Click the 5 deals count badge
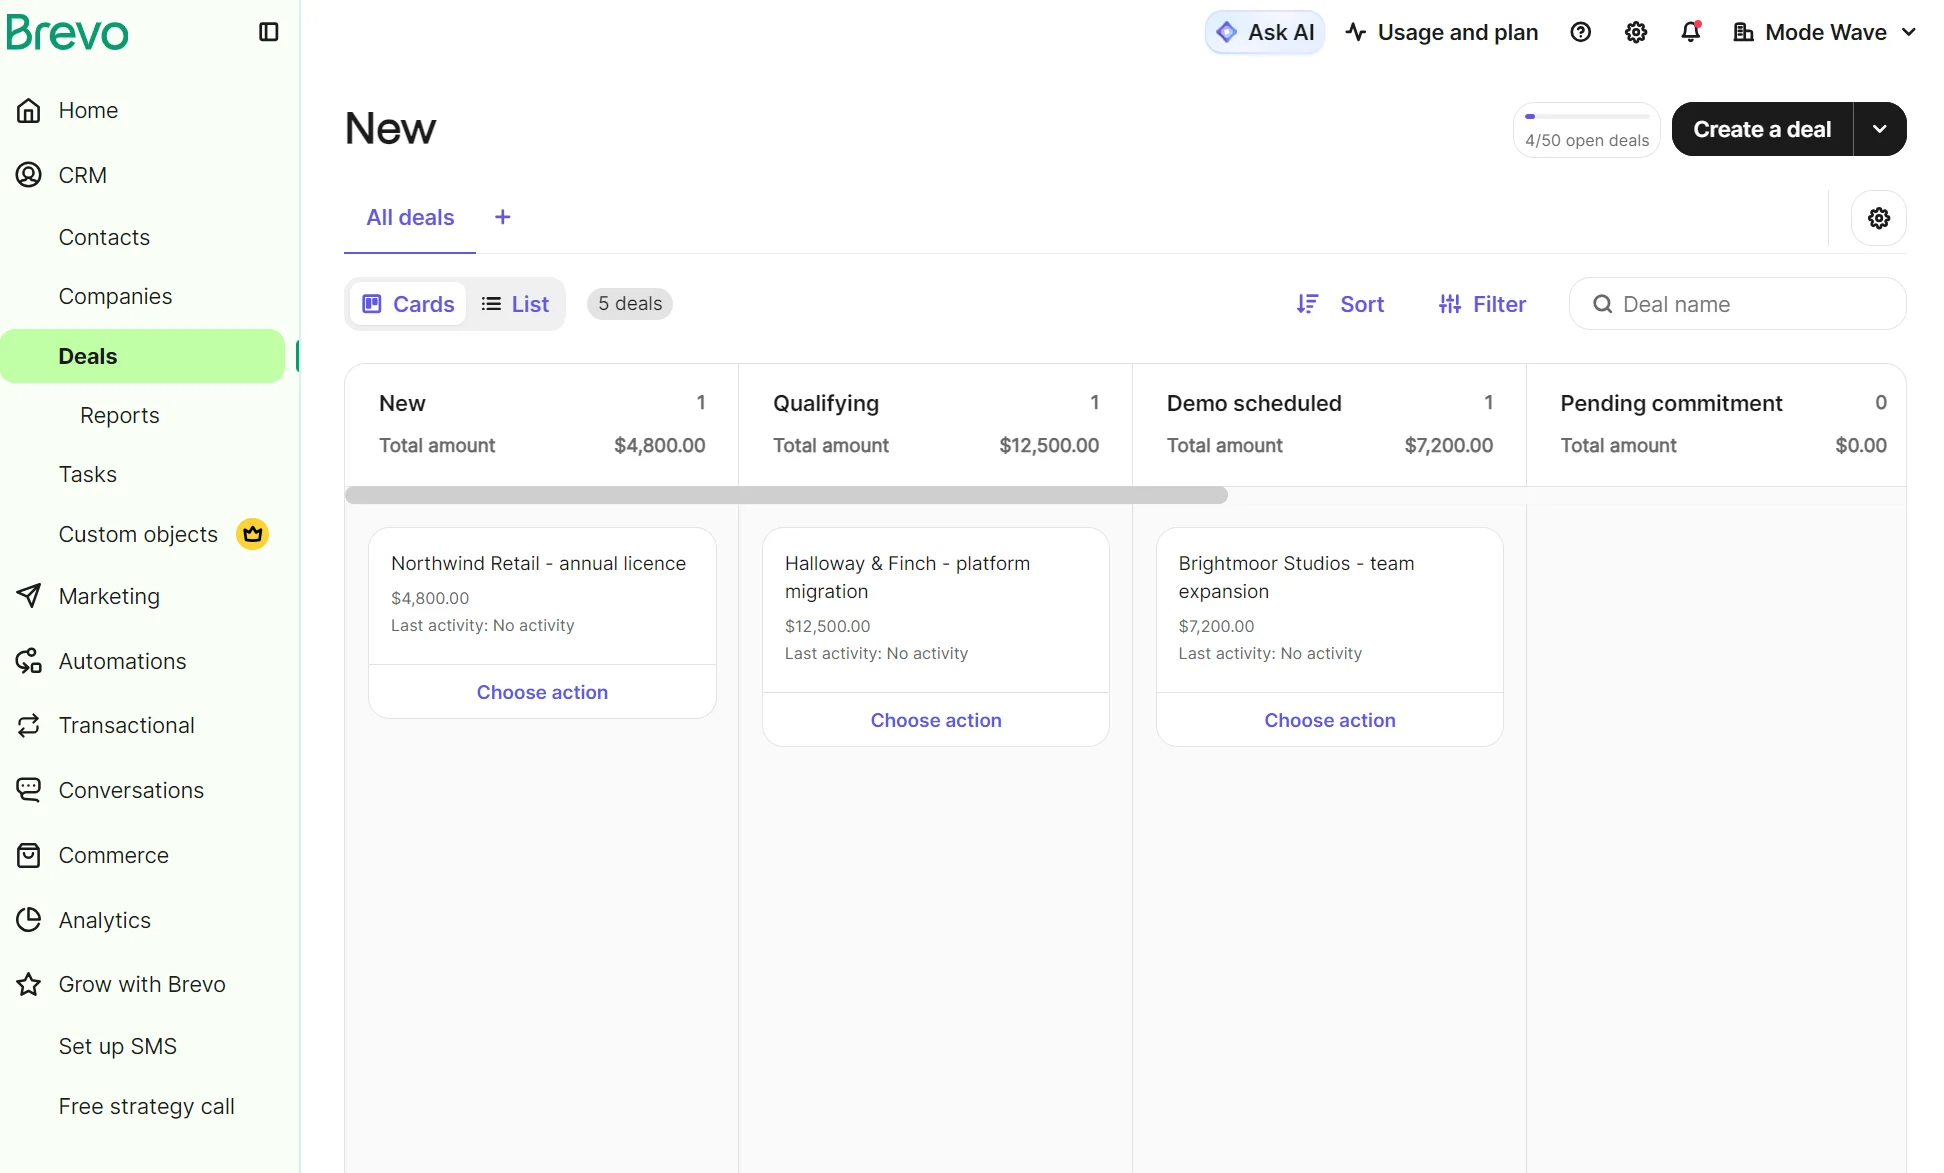 tap(630, 304)
